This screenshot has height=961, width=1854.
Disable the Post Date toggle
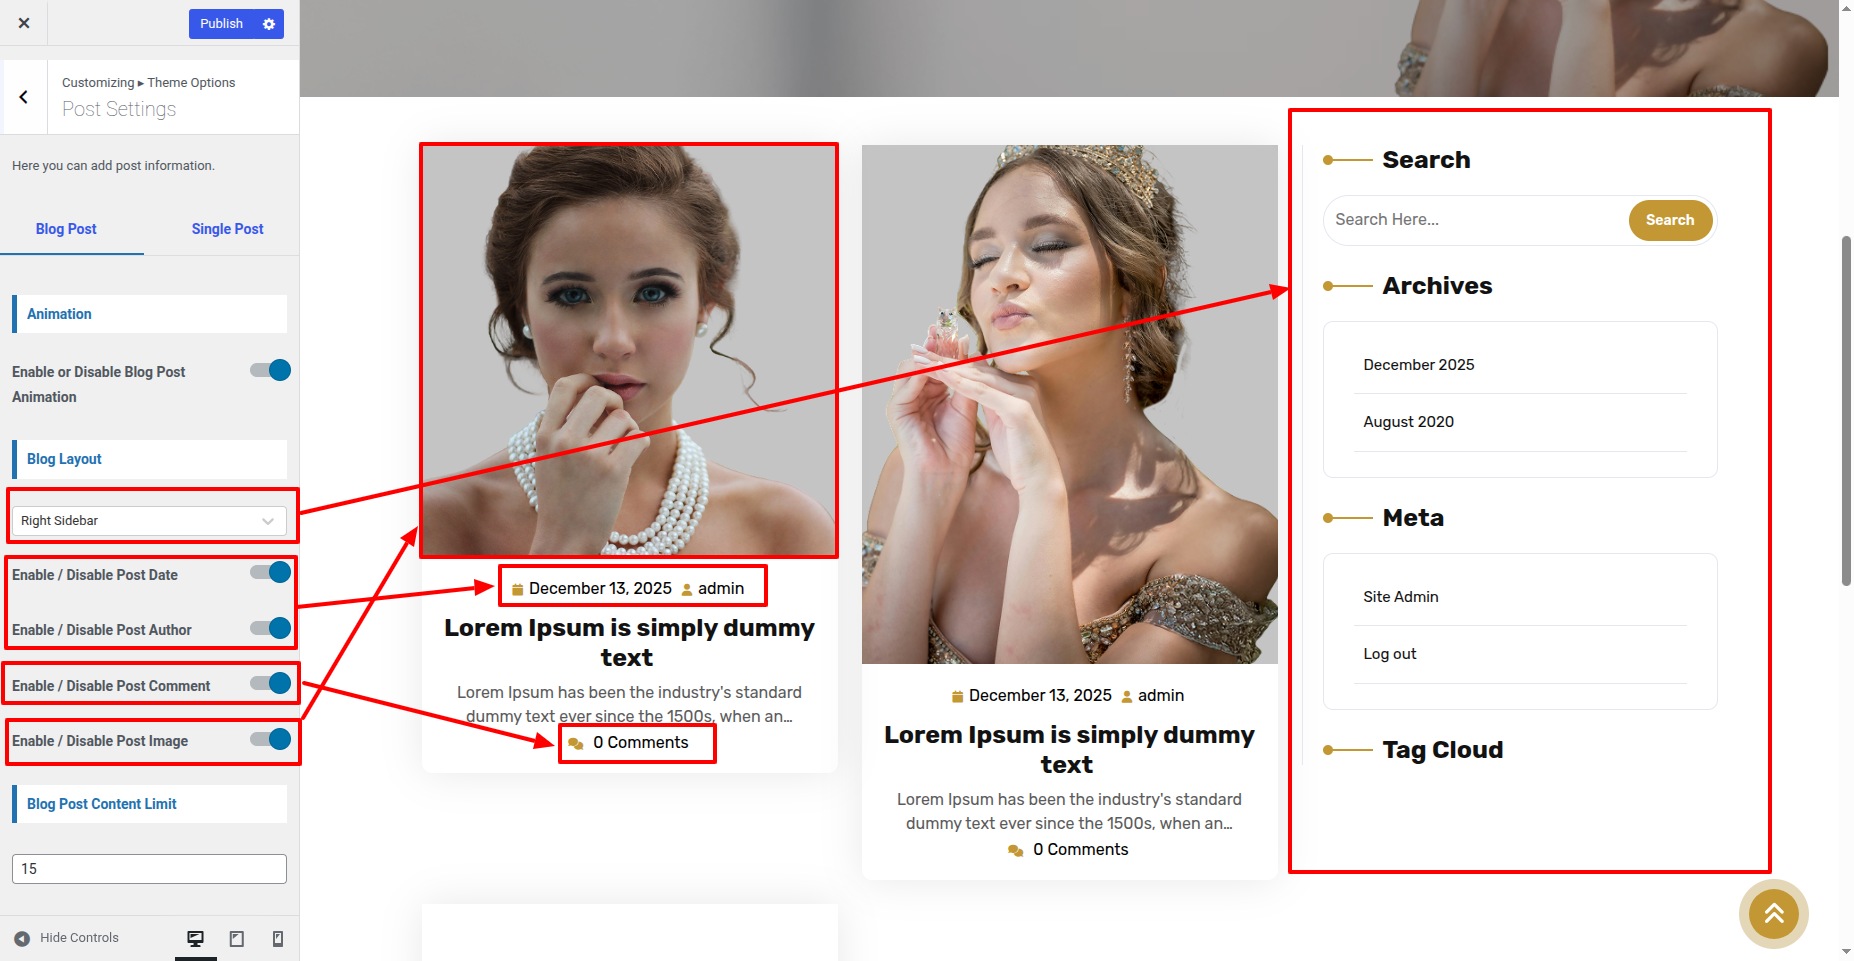coord(270,572)
